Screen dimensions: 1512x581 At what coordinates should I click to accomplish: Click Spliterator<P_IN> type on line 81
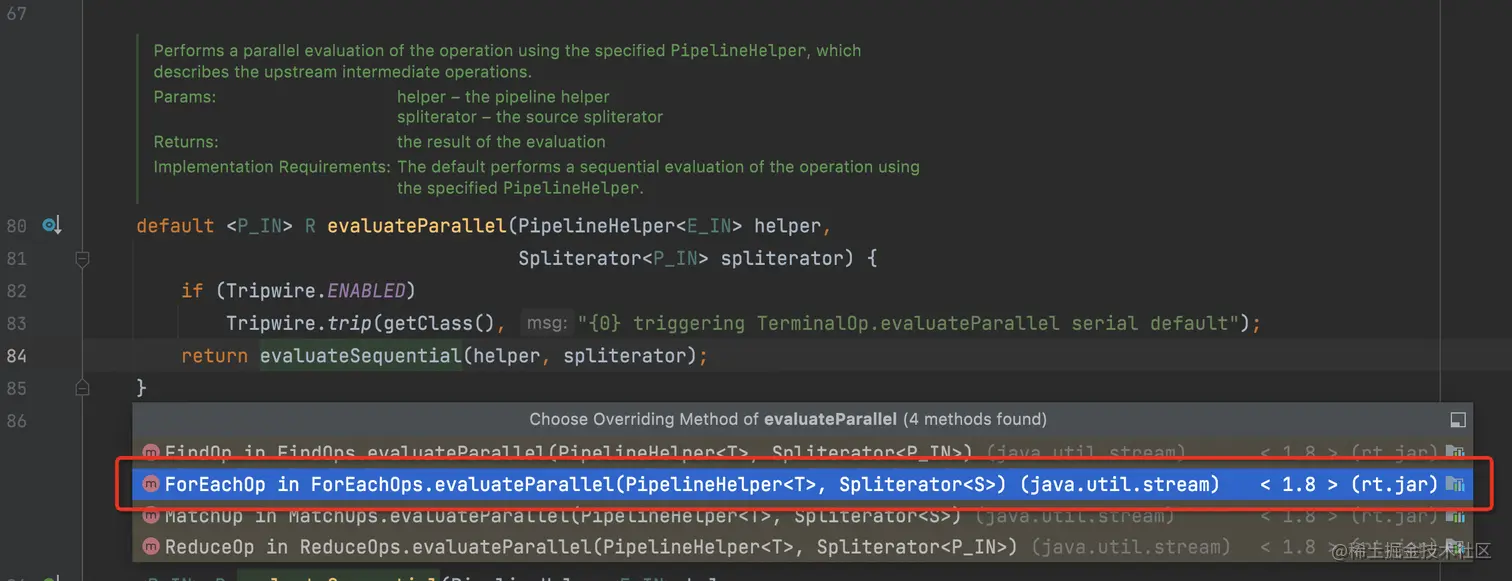click(x=614, y=258)
